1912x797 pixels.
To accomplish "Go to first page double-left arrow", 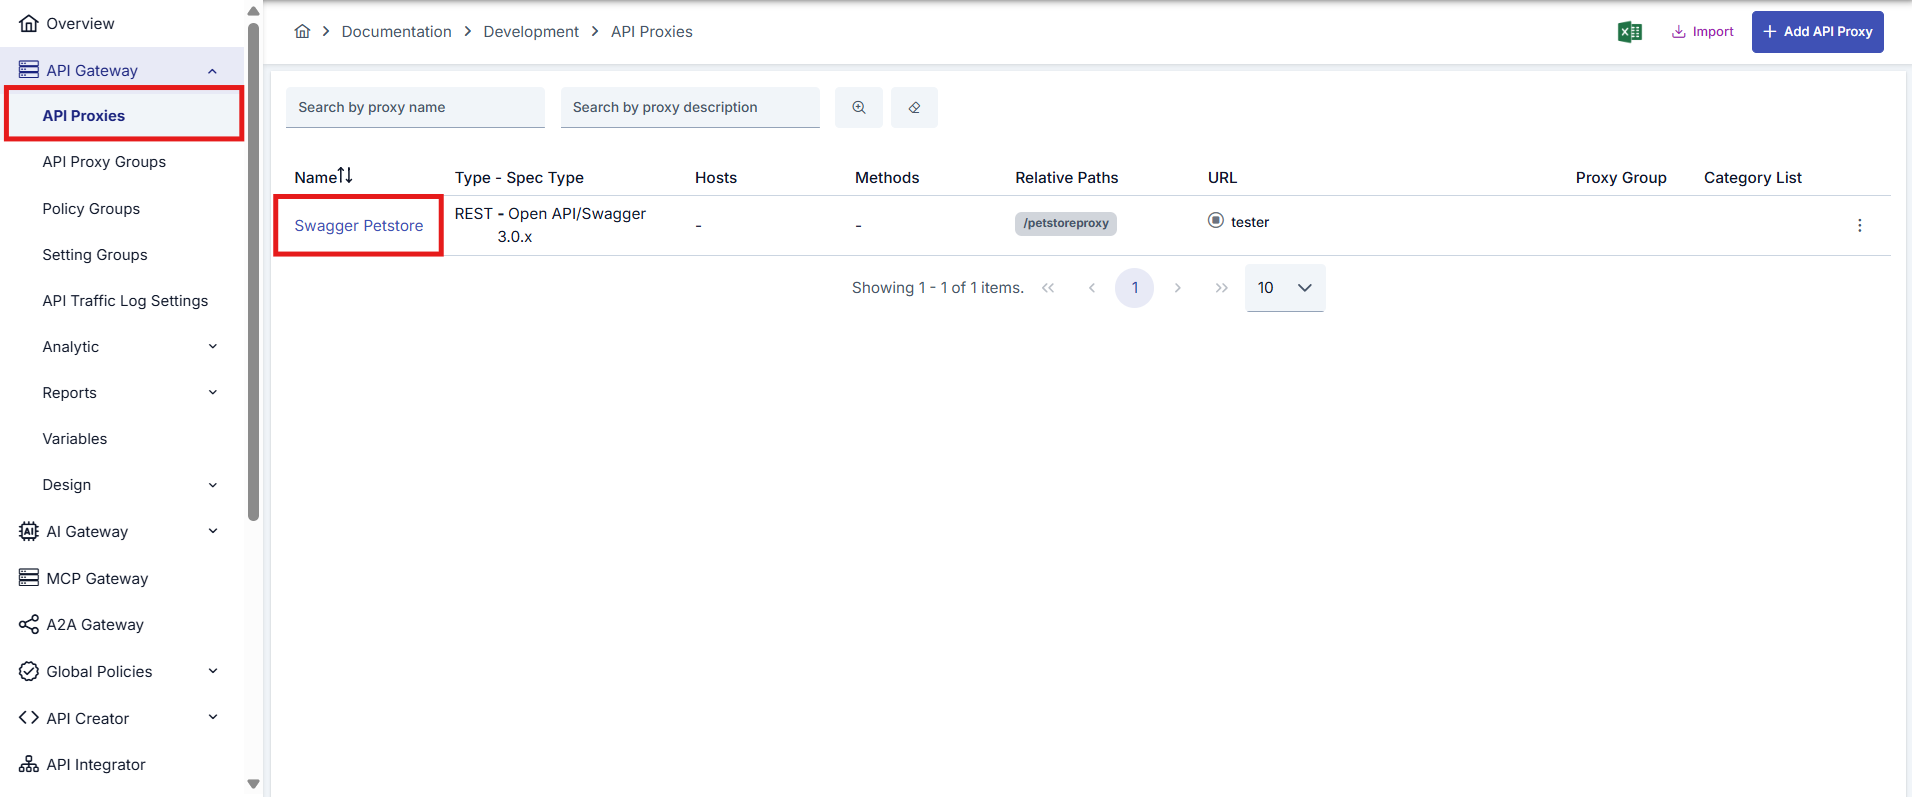I will pyautogui.click(x=1048, y=288).
